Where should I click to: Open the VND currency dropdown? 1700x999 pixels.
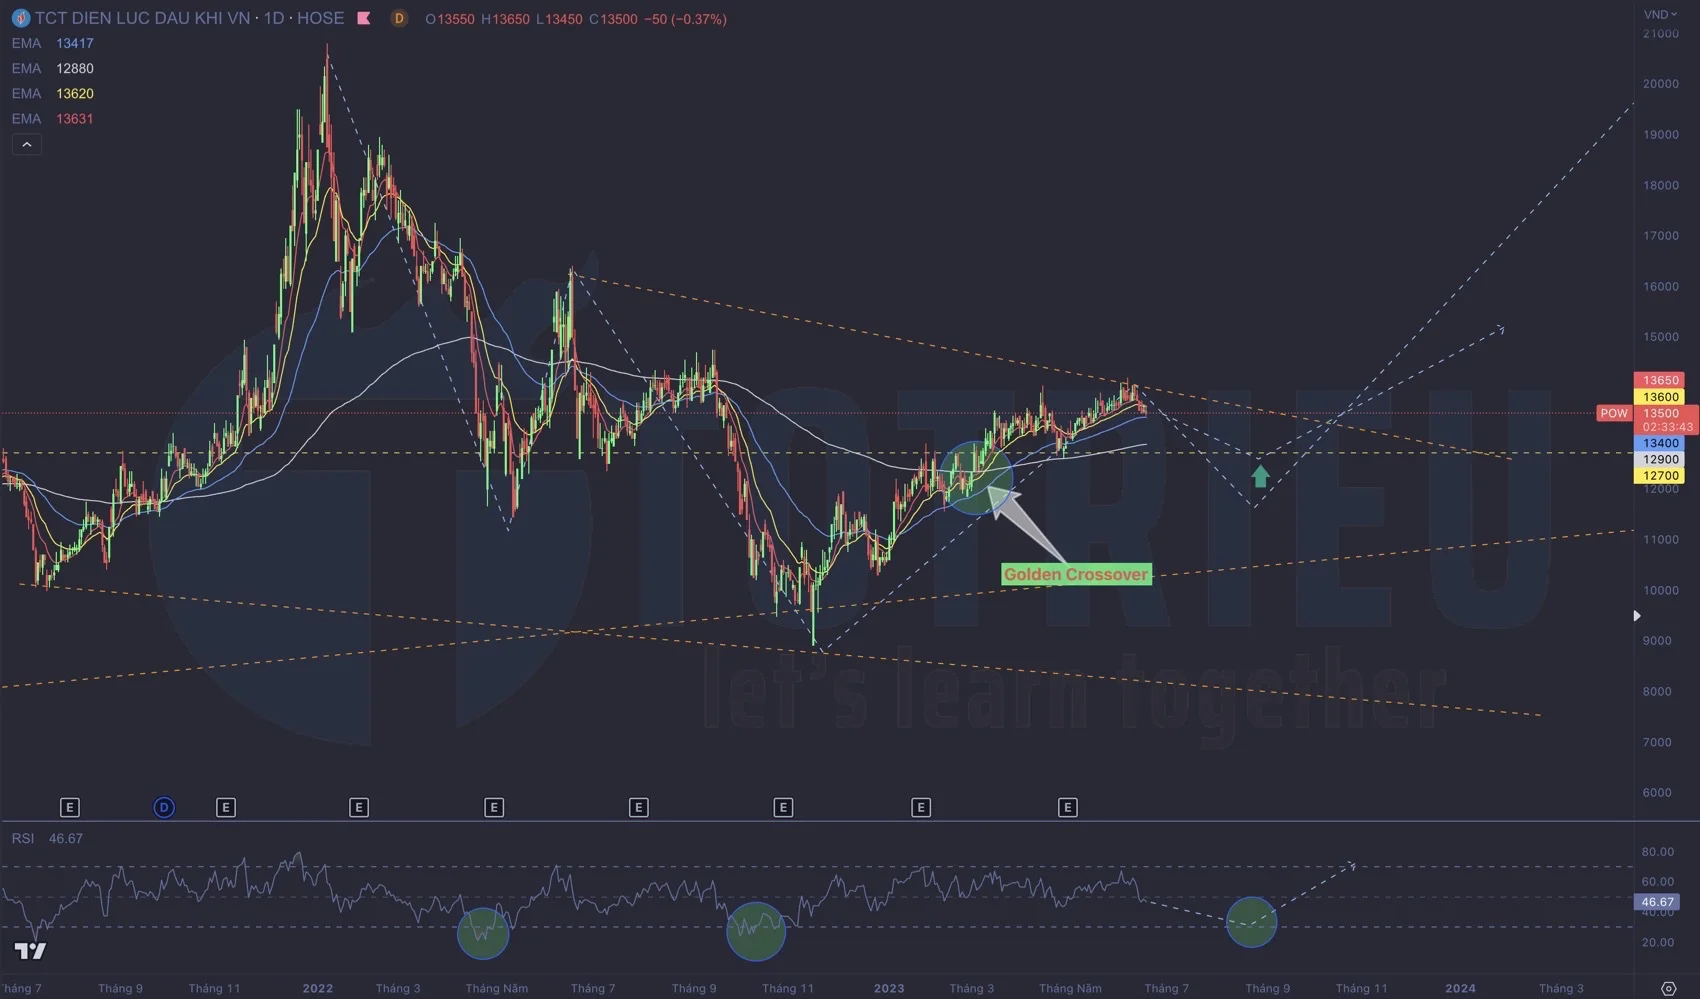coord(1661,14)
